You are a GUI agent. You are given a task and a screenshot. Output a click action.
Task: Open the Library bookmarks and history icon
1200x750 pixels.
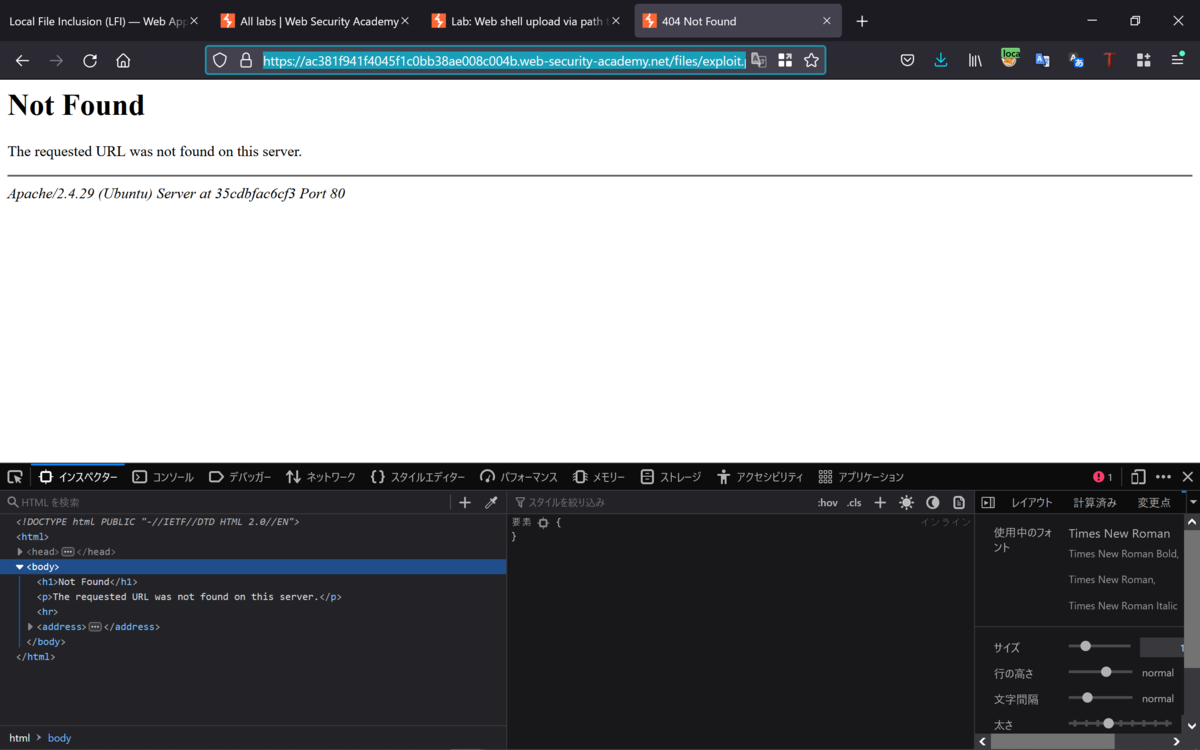pos(975,60)
